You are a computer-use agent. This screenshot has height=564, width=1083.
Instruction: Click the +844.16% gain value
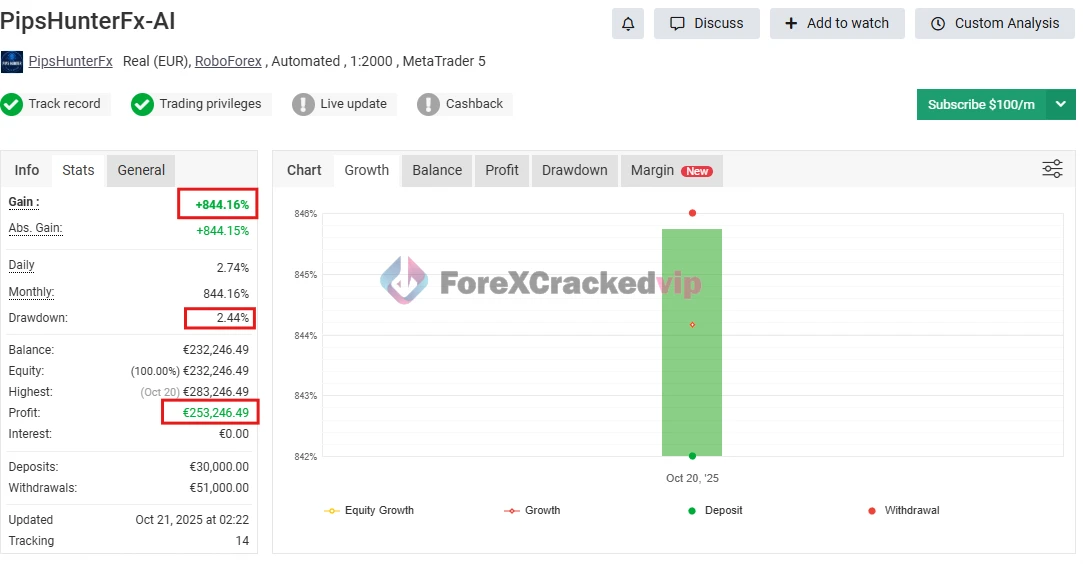click(222, 204)
